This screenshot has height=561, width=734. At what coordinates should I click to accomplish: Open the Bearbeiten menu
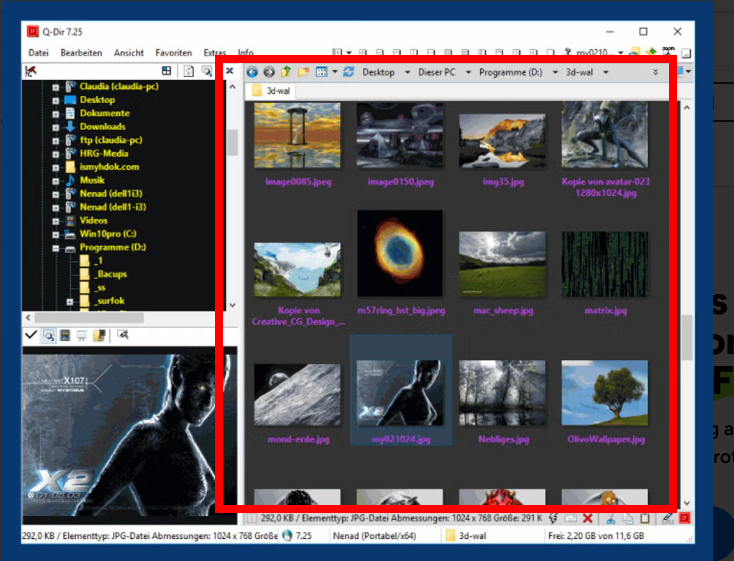pos(81,52)
